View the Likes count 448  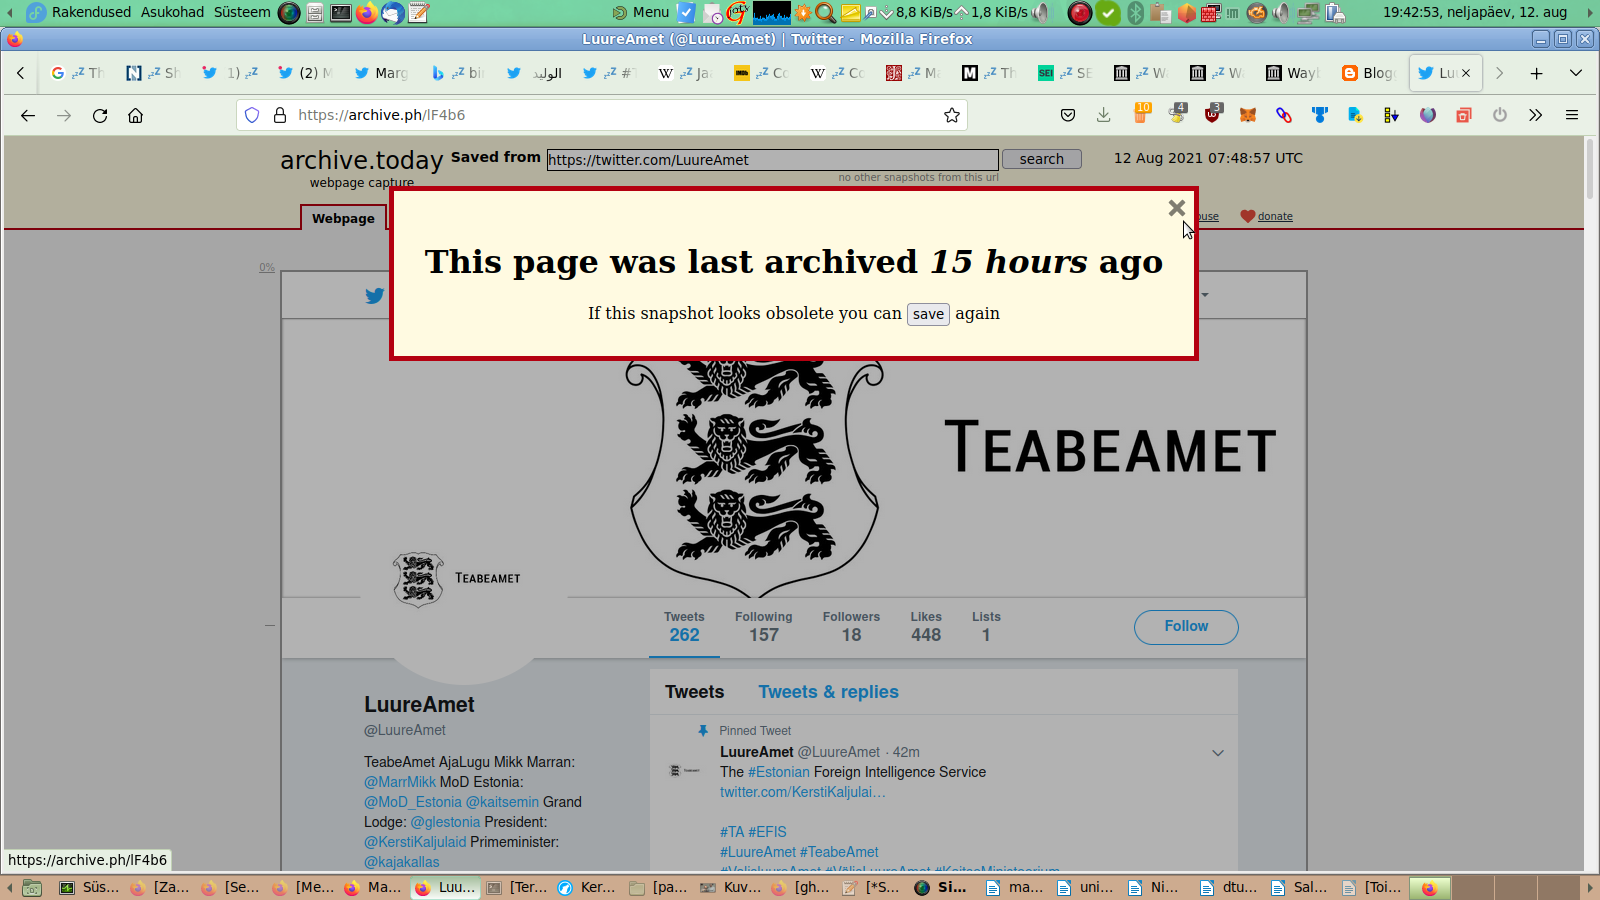[x=926, y=627]
